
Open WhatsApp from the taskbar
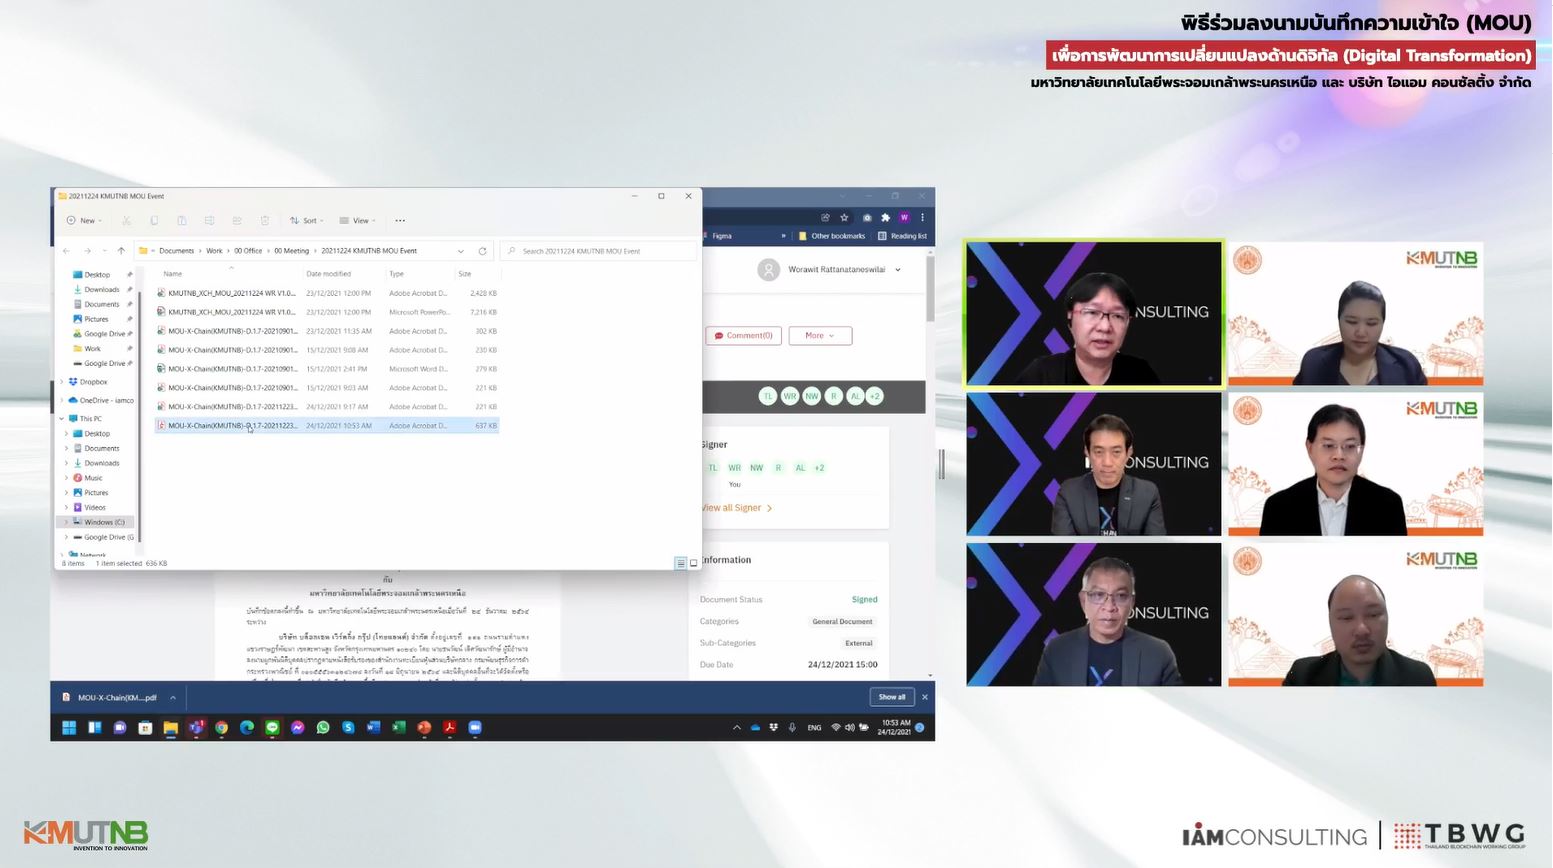pyautogui.click(x=323, y=728)
